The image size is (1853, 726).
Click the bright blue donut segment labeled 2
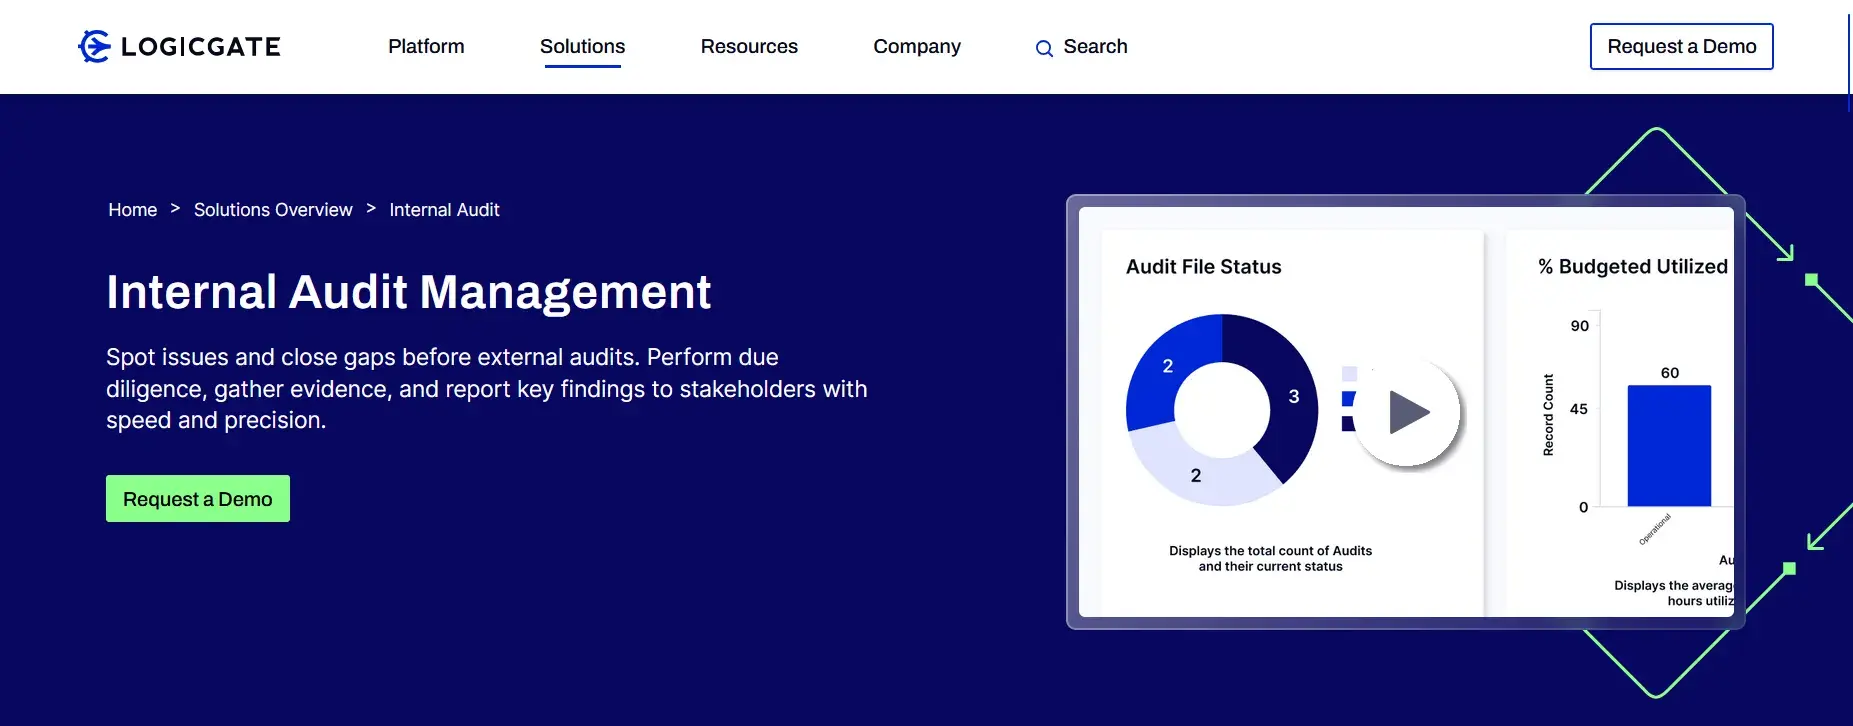tap(1168, 367)
